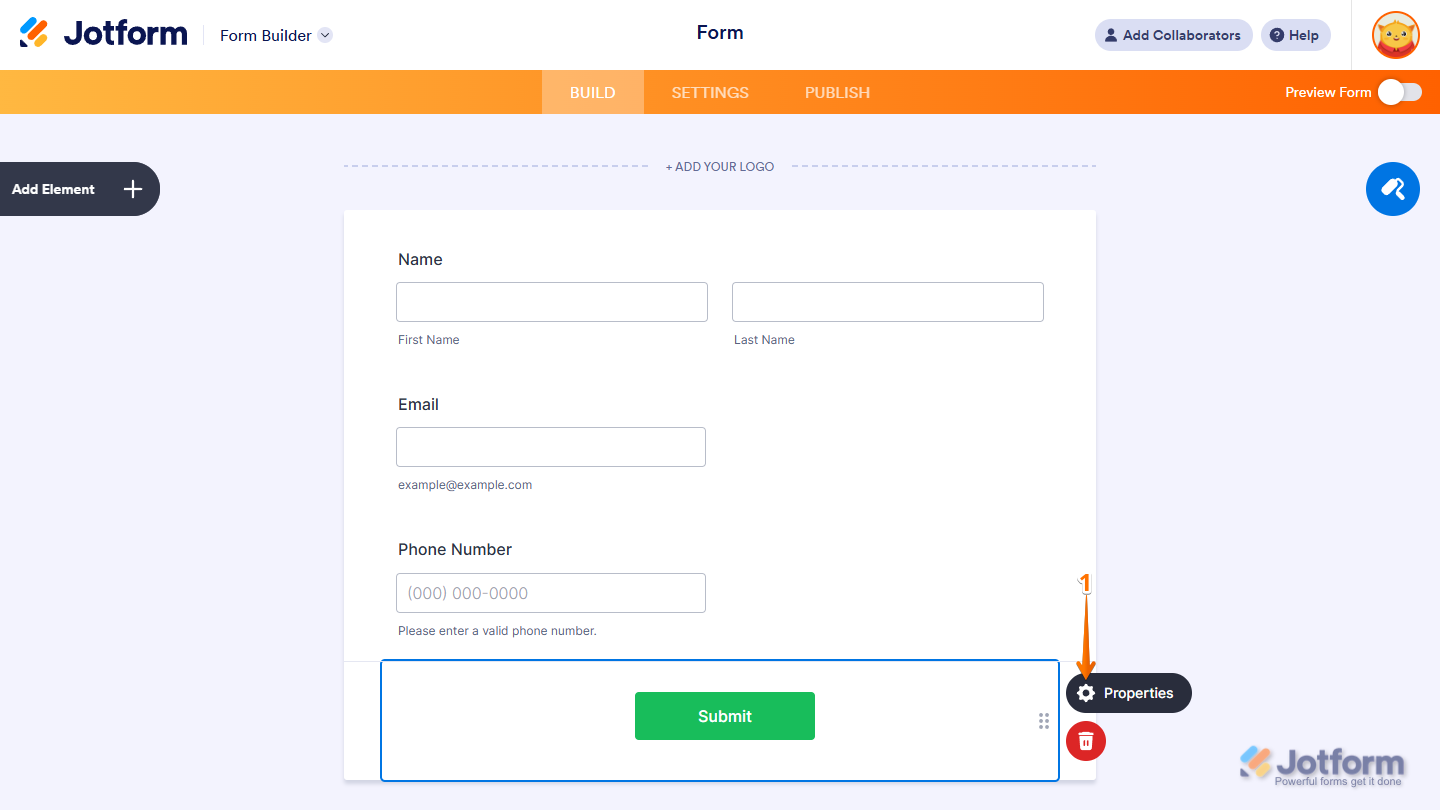Switch to the SETTINGS tab
Viewport: 1440px width, 810px height.
click(710, 91)
